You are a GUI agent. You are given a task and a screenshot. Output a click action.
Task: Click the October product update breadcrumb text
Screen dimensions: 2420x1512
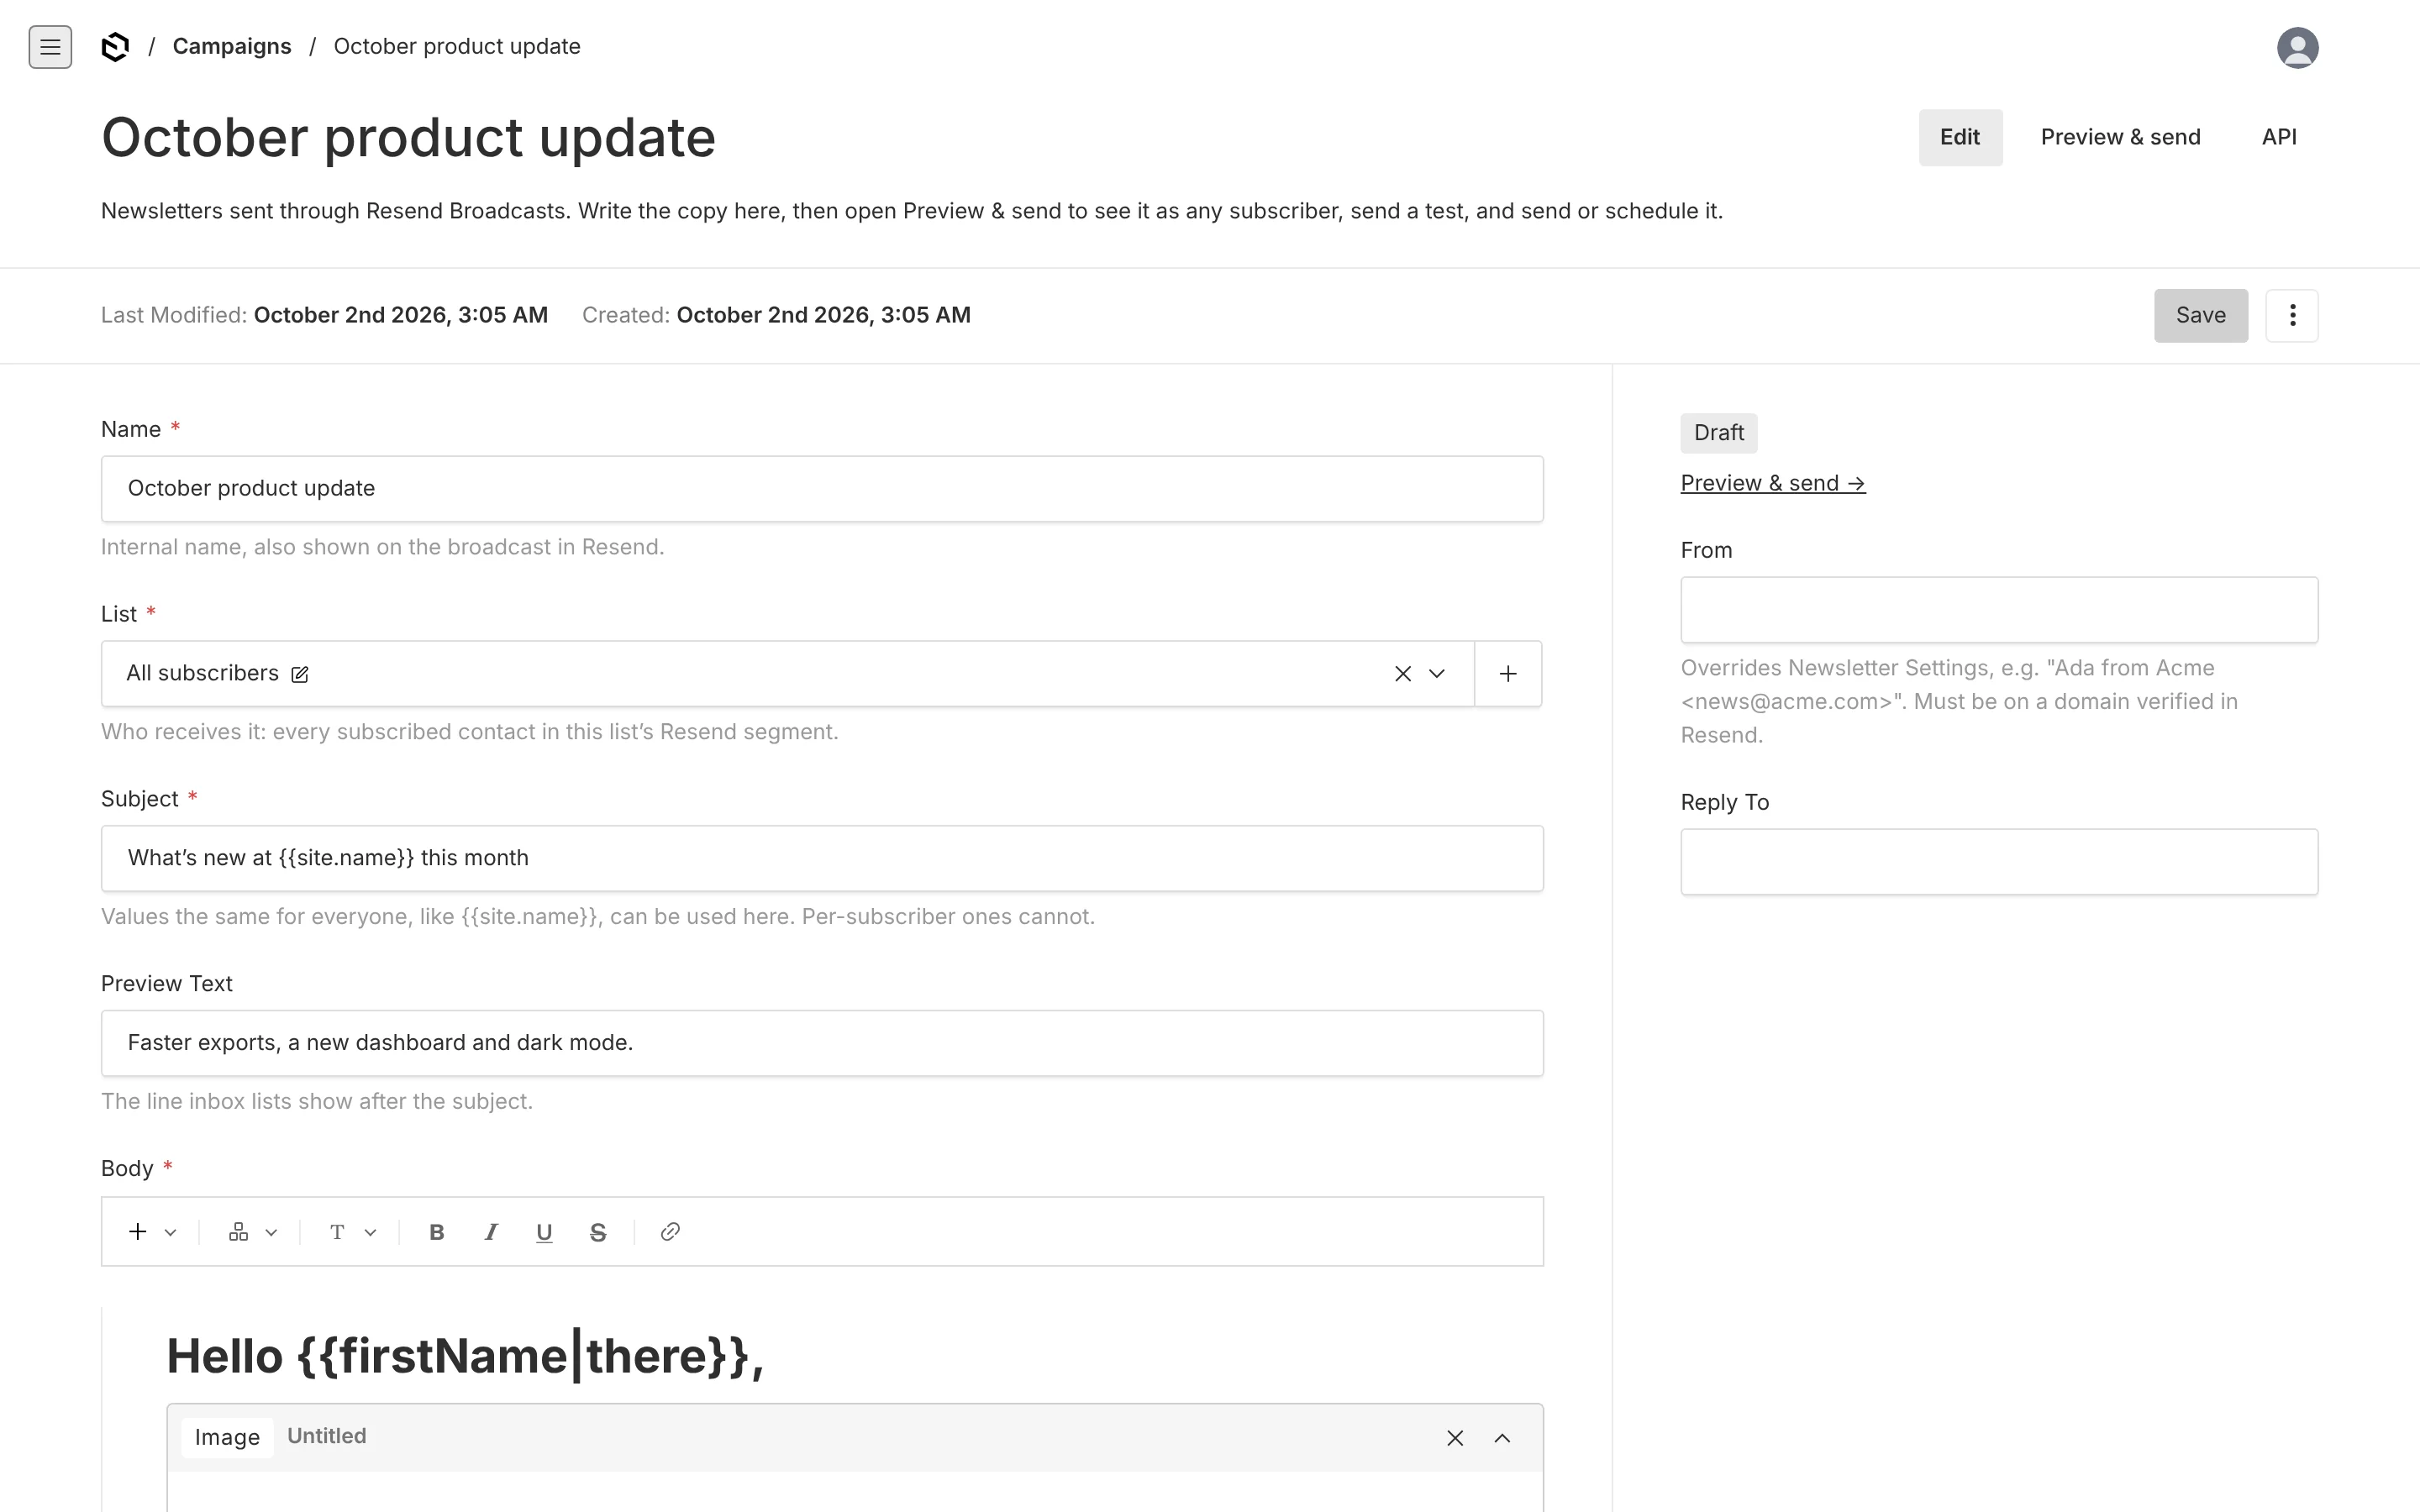point(457,47)
